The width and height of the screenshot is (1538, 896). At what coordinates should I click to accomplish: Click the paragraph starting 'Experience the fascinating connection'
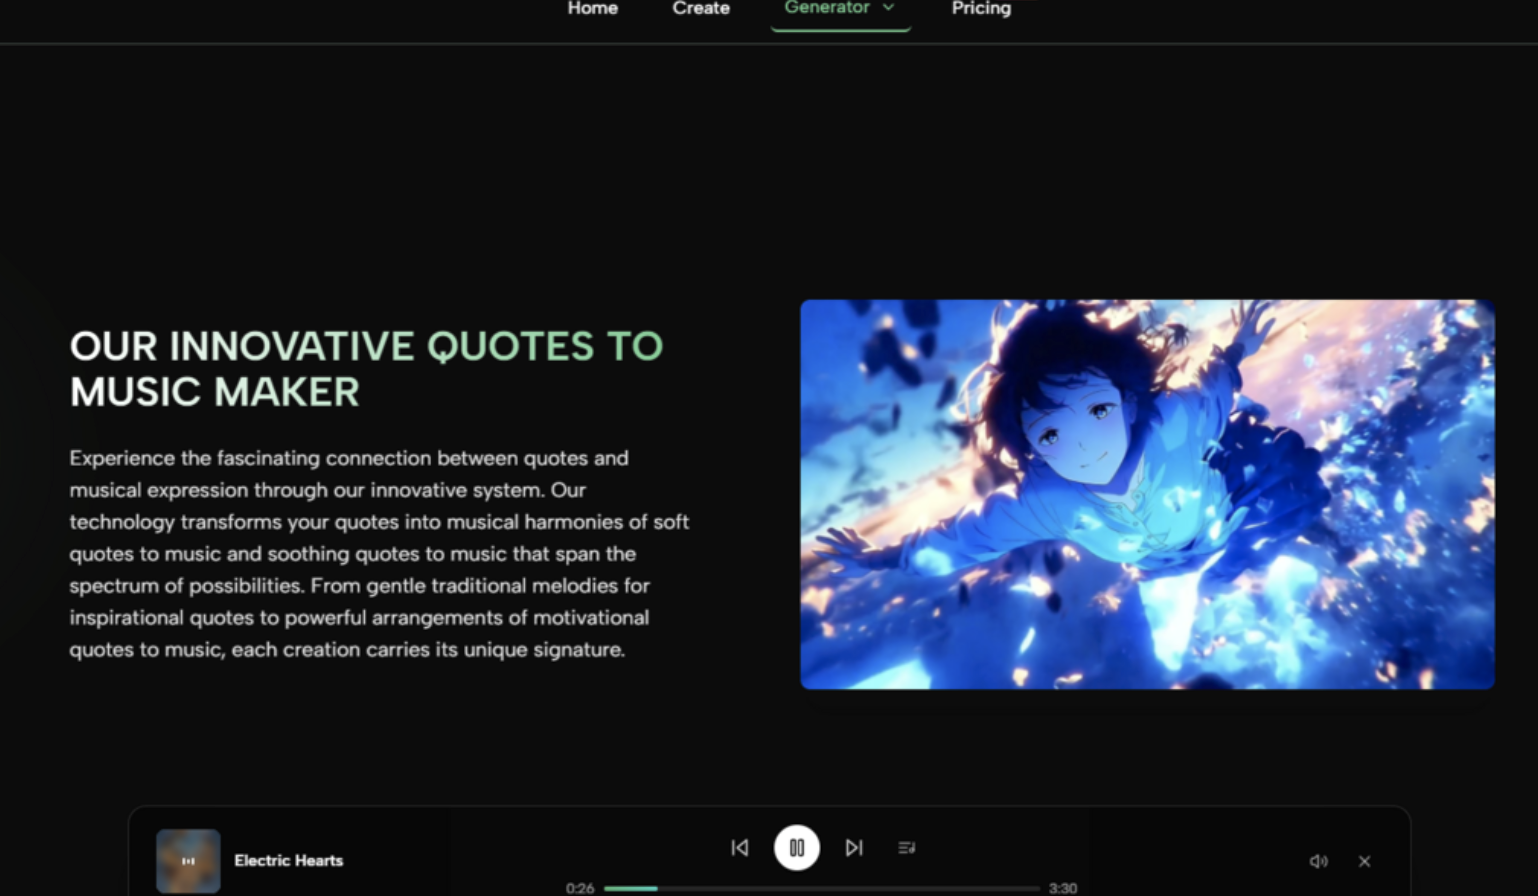[379, 554]
